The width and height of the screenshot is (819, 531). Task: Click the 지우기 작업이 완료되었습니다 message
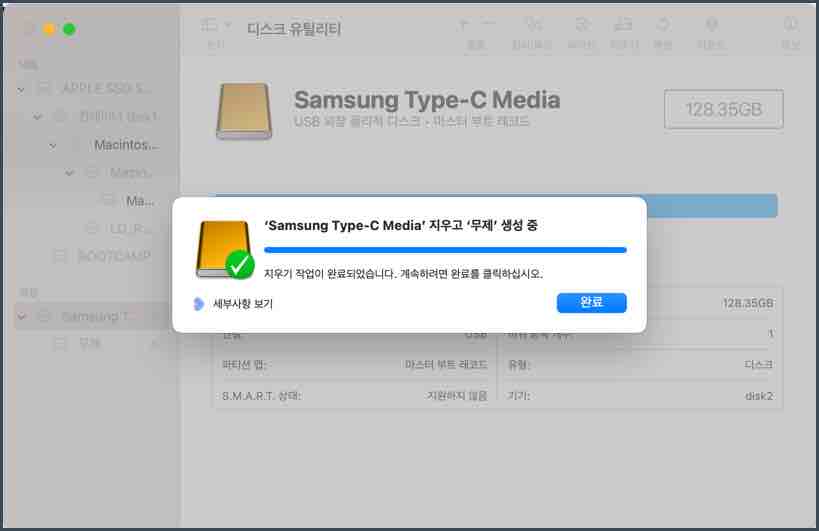[403, 274]
